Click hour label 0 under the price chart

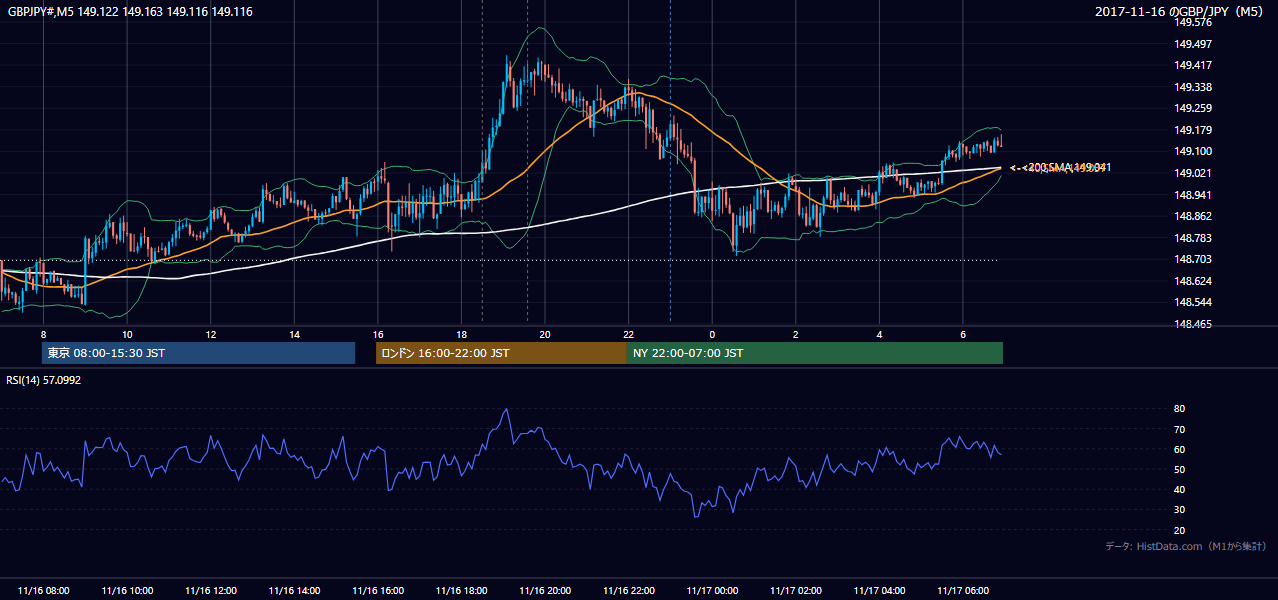point(712,334)
